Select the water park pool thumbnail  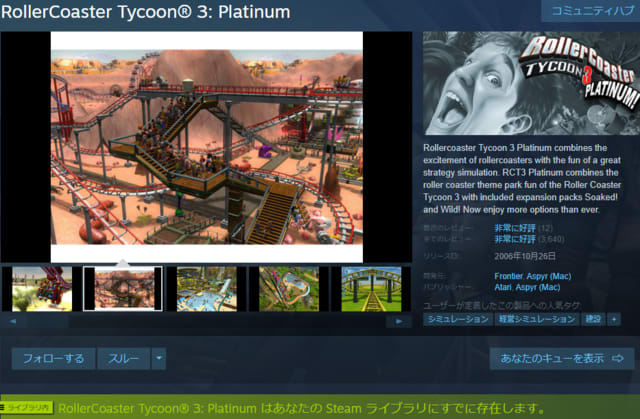coord(207,289)
